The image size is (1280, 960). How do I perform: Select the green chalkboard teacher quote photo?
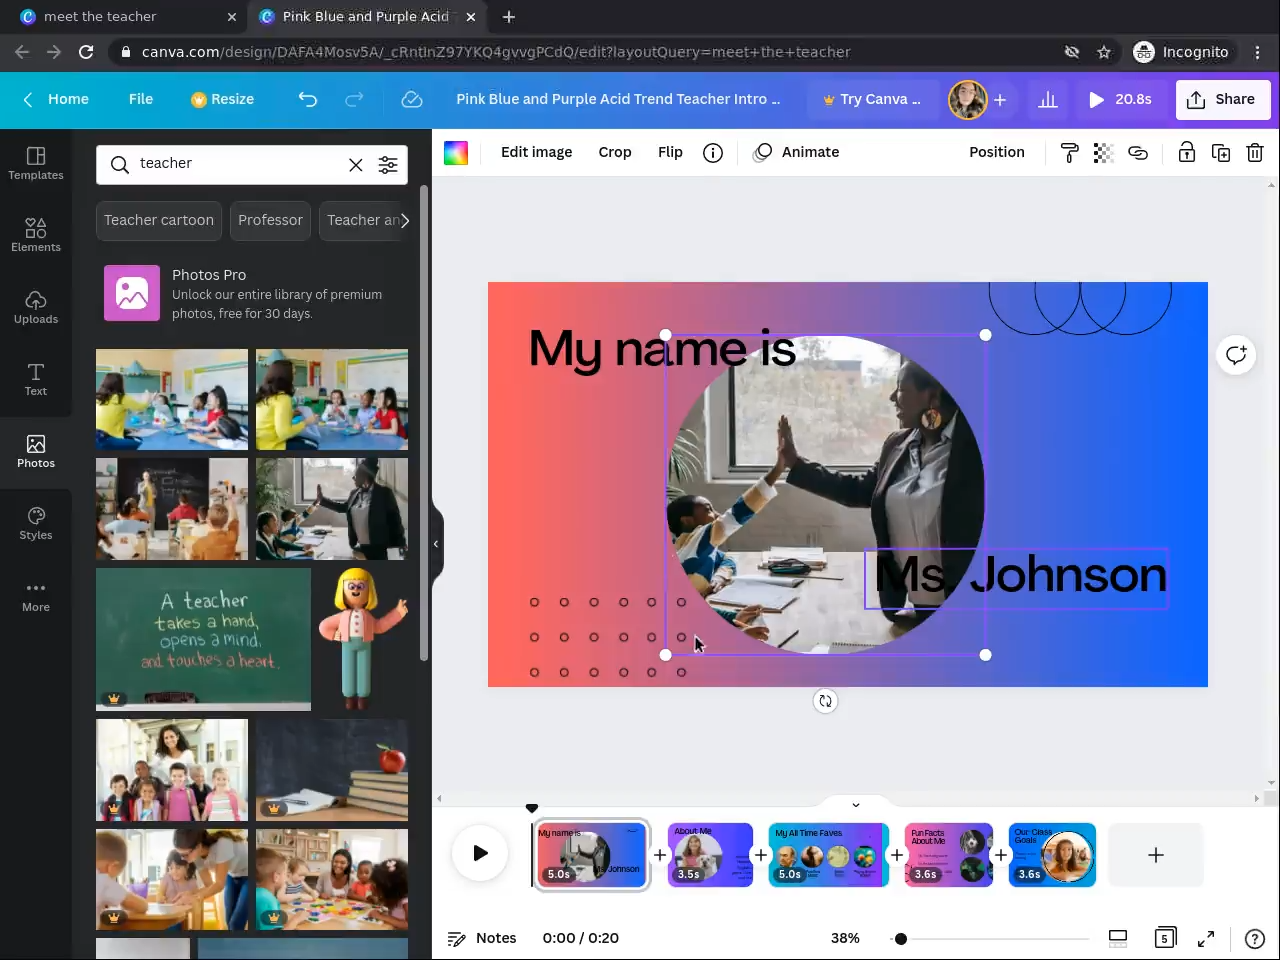[x=203, y=639]
